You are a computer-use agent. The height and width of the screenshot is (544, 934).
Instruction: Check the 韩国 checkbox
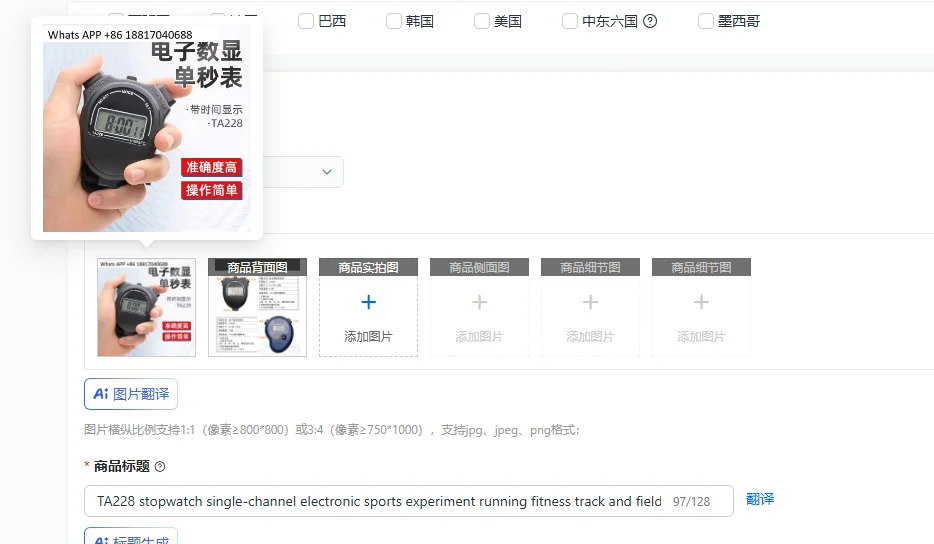click(x=394, y=21)
